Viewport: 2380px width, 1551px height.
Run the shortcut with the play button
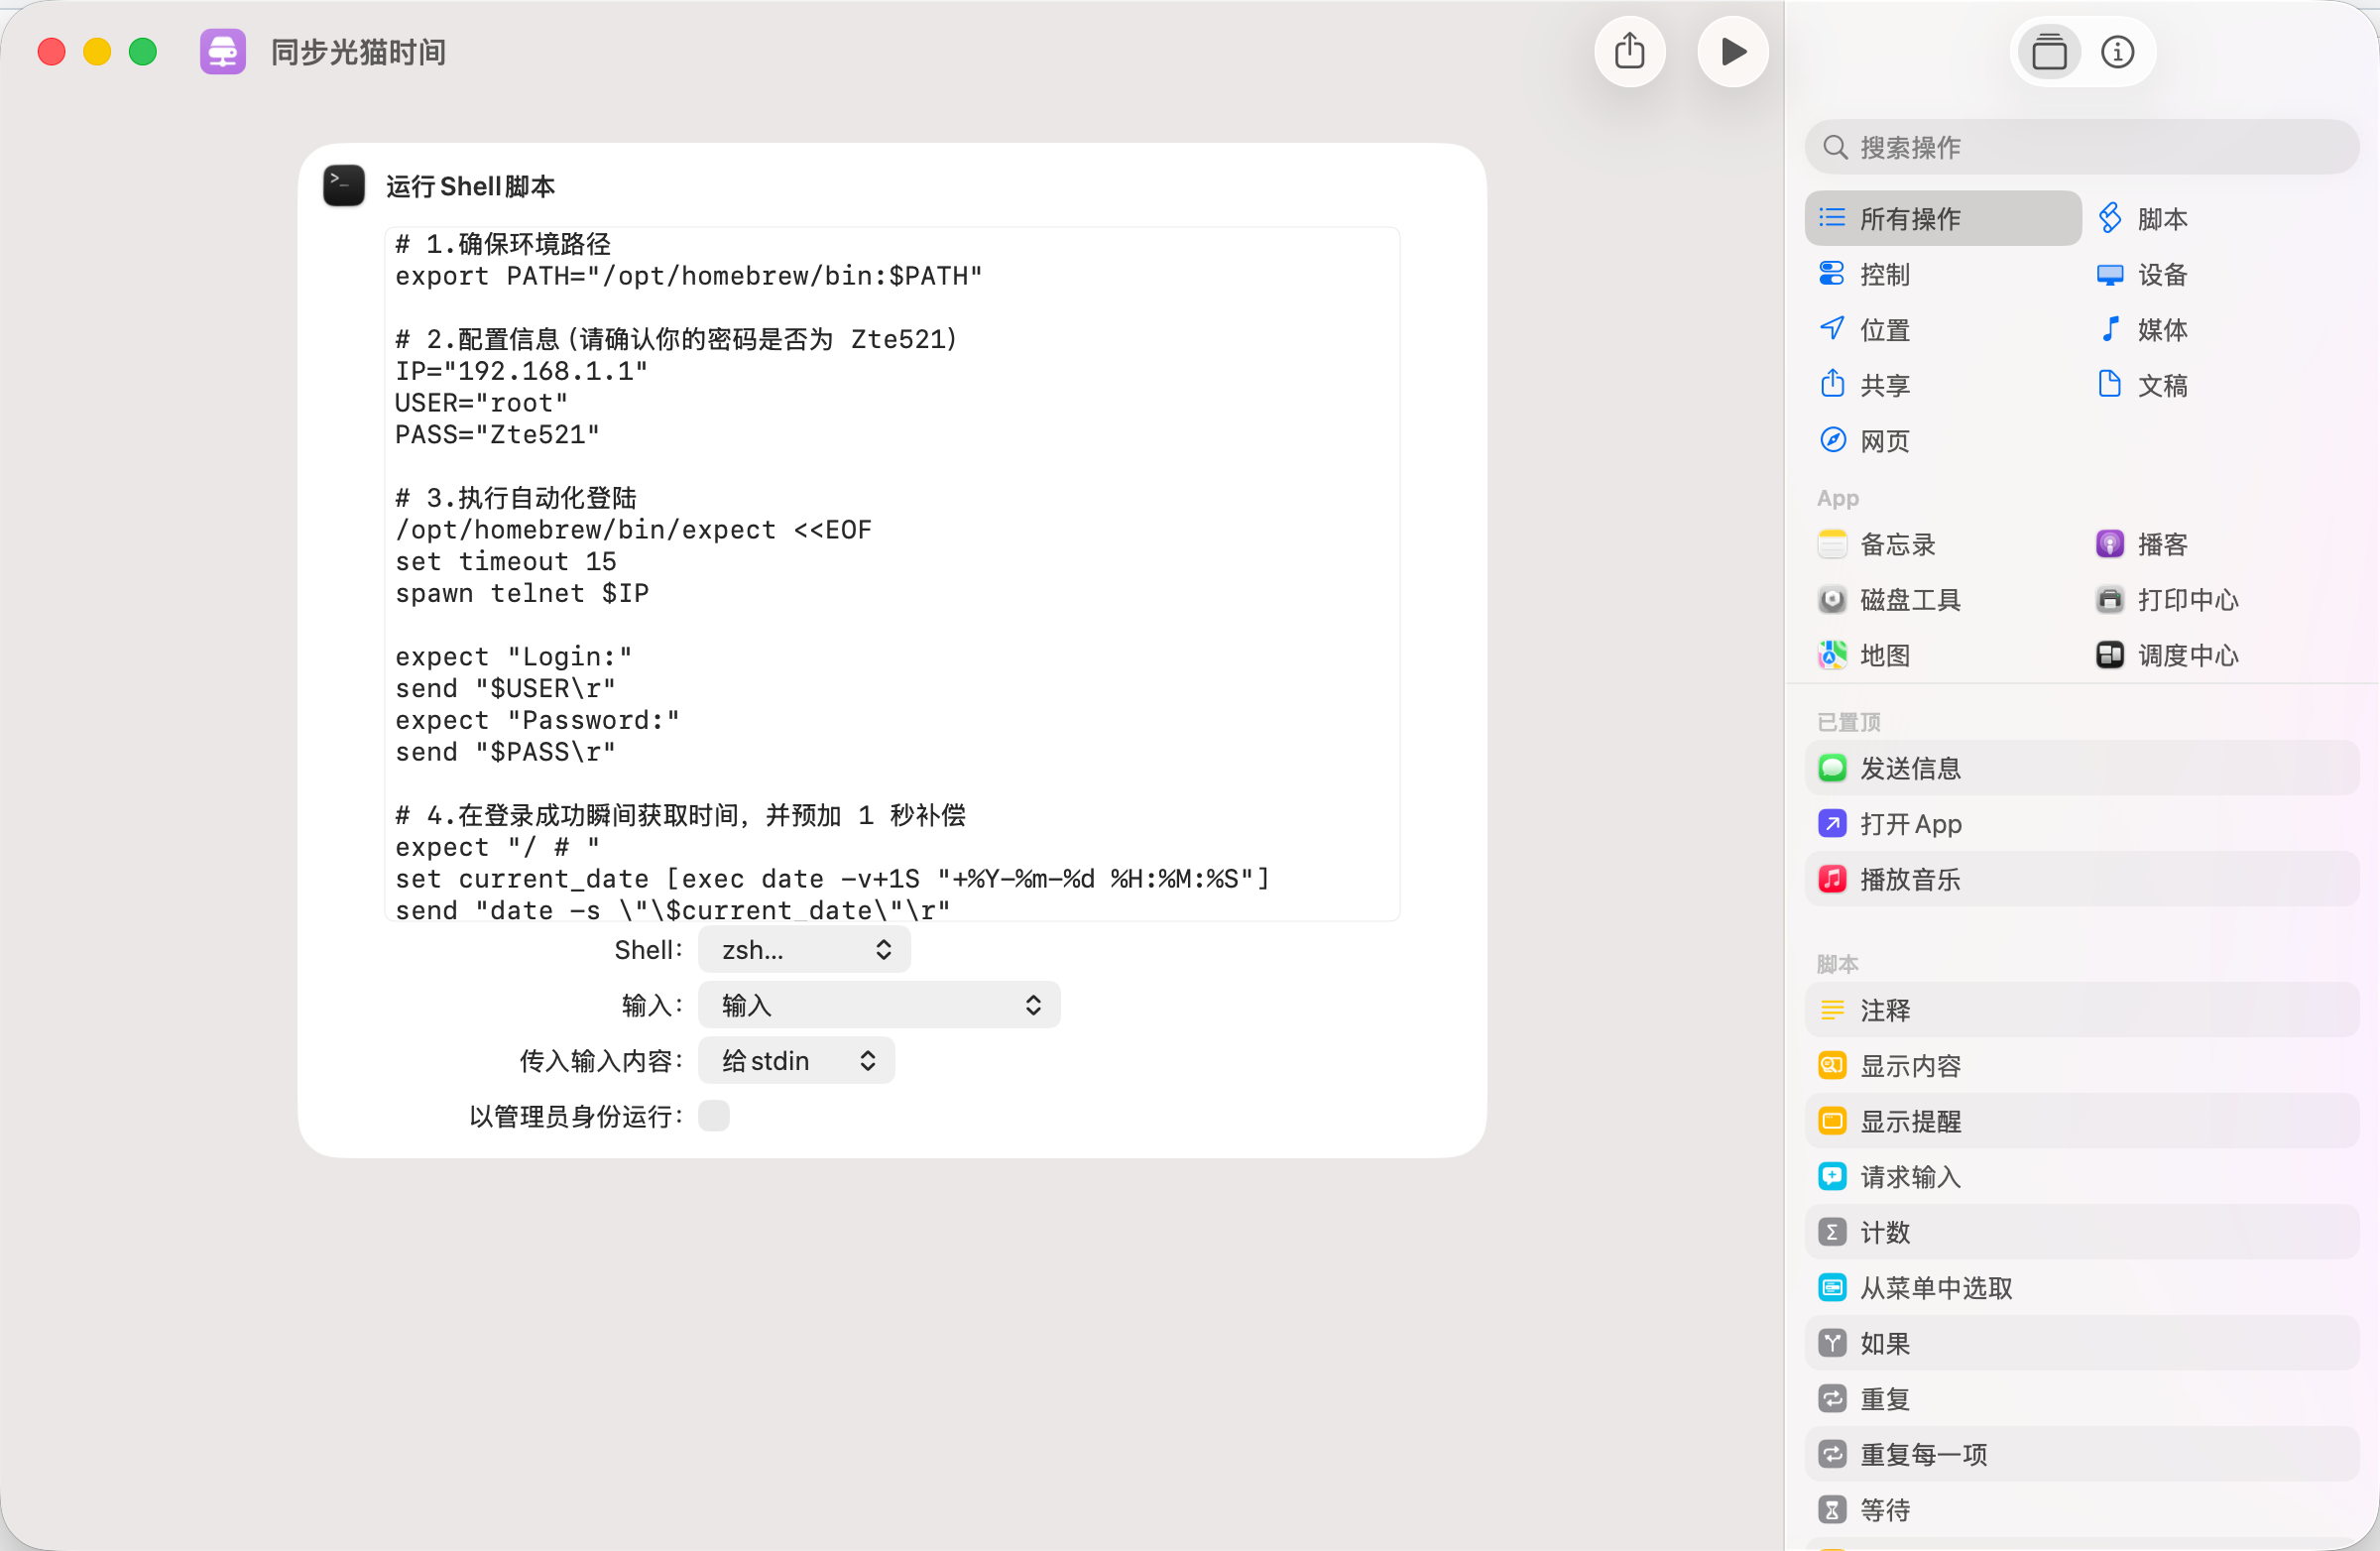pyautogui.click(x=1732, y=52)
